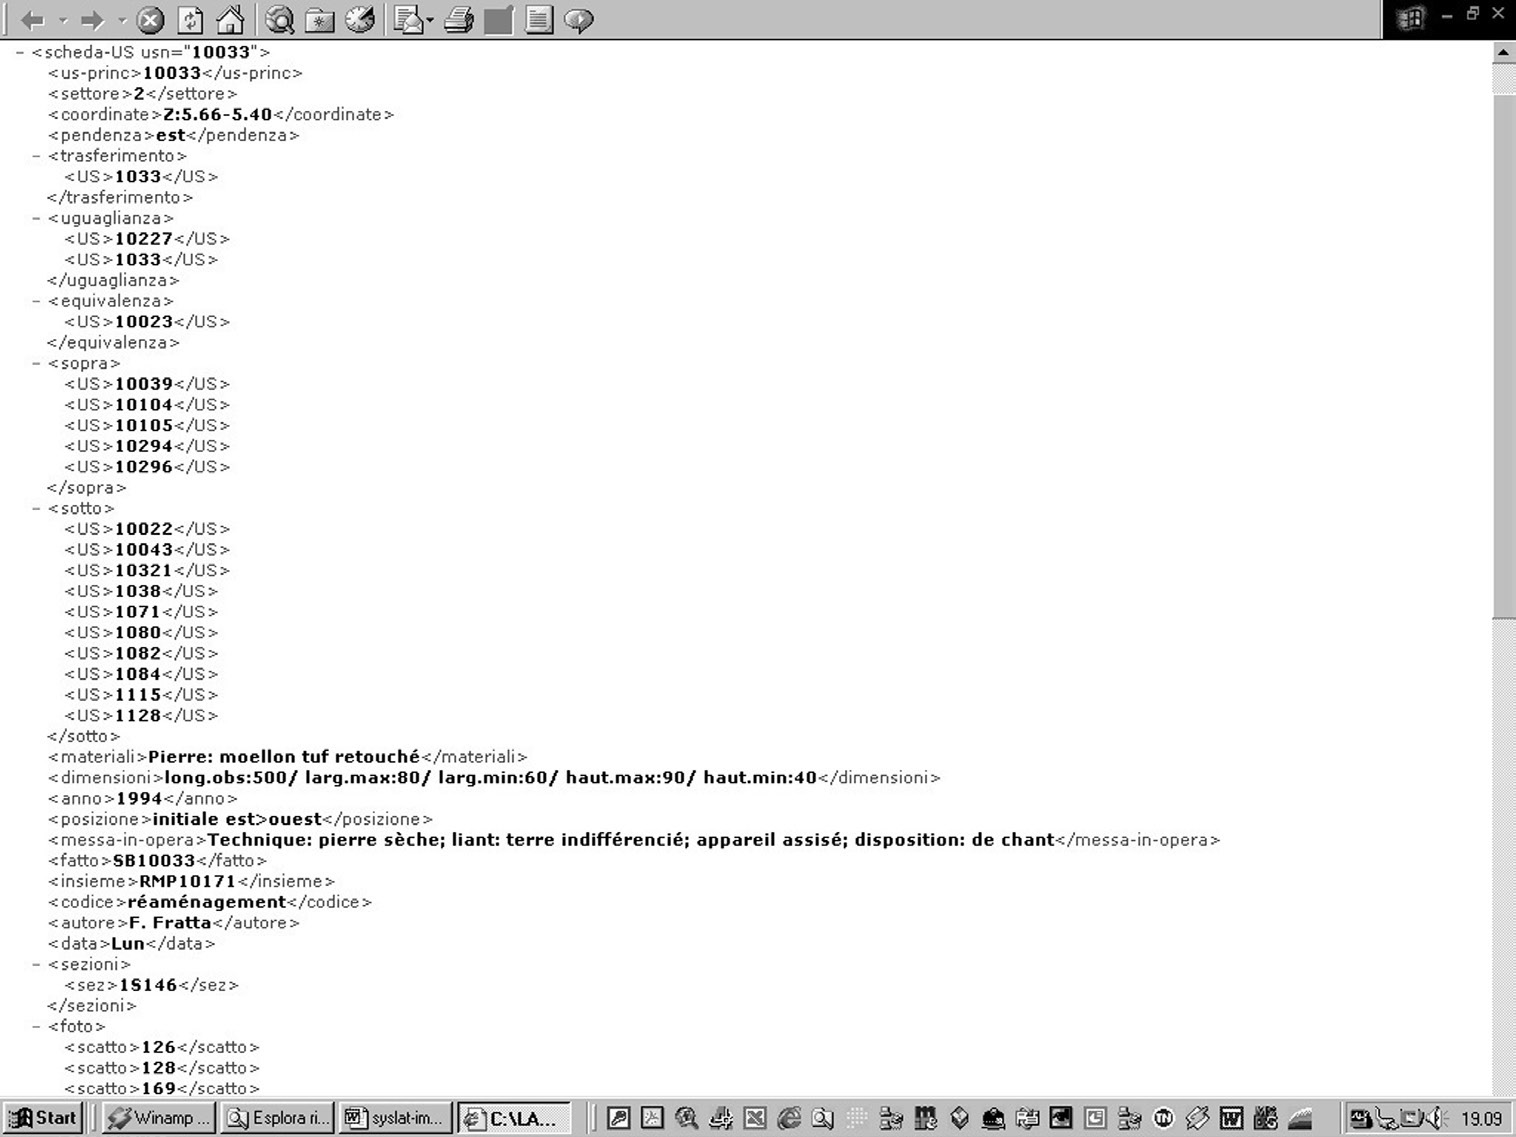Click the grey square icon beside Print
Screen dimensions: 1516x1137
click(x=498, y=19)
